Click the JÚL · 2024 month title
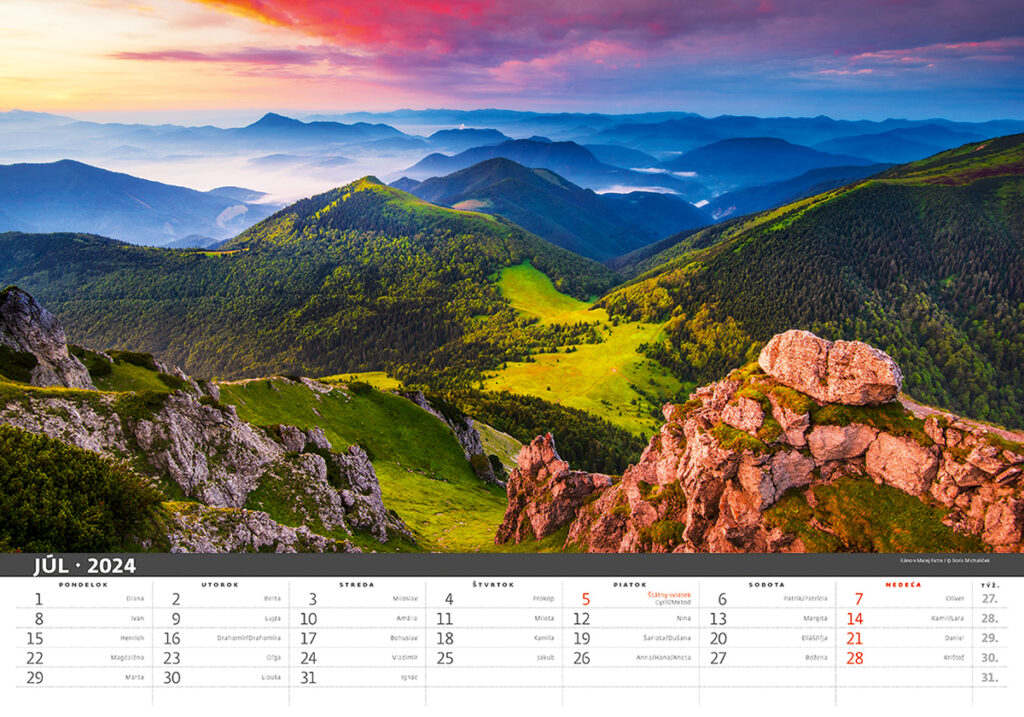1024x717 pixels. pos(85,566)
